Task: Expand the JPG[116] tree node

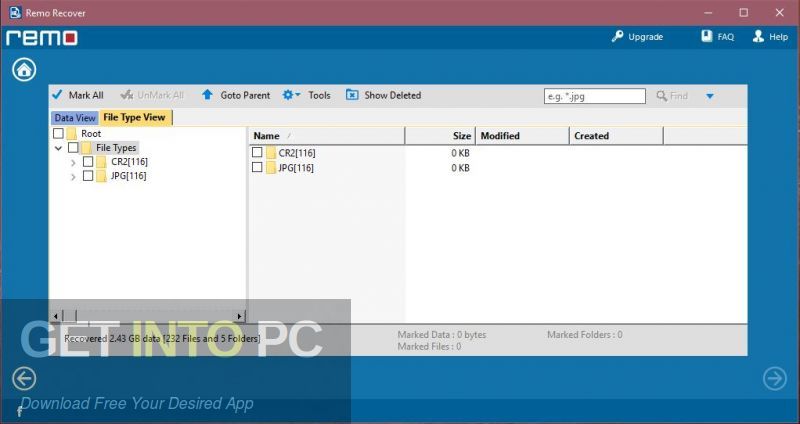Action: click(x=73, y=177)
